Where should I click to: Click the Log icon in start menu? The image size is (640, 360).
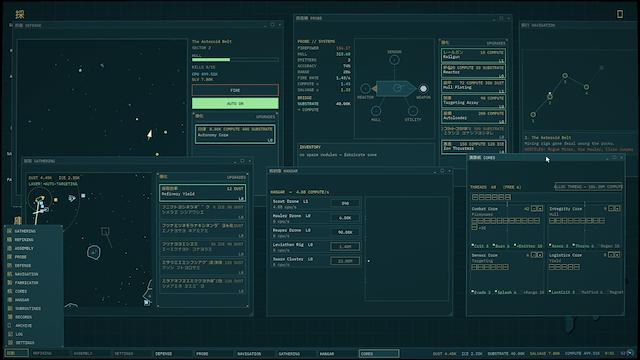[x=10, y=334]
